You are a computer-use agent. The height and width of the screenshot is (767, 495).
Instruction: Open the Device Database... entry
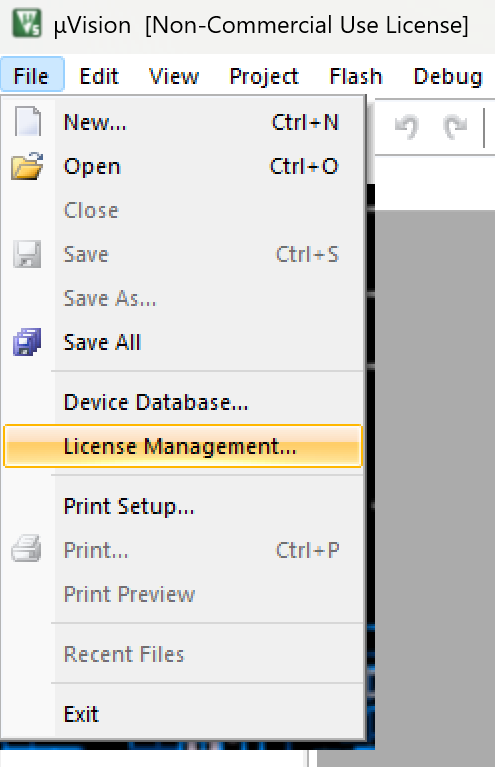tap(182, 402)
